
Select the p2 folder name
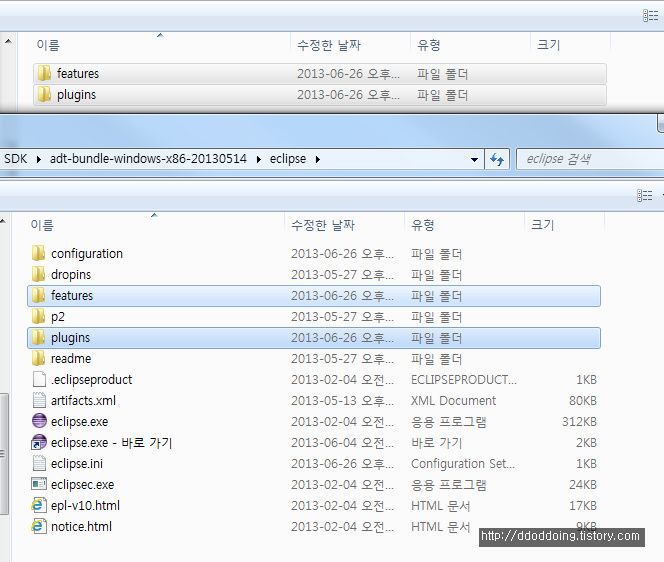coord(58,316)
